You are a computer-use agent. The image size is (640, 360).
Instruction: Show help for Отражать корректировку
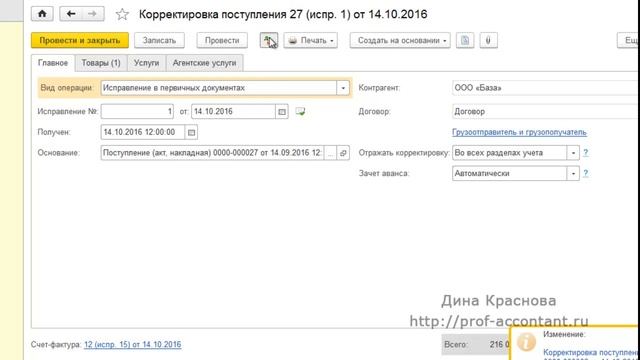(x=586, y=153)
